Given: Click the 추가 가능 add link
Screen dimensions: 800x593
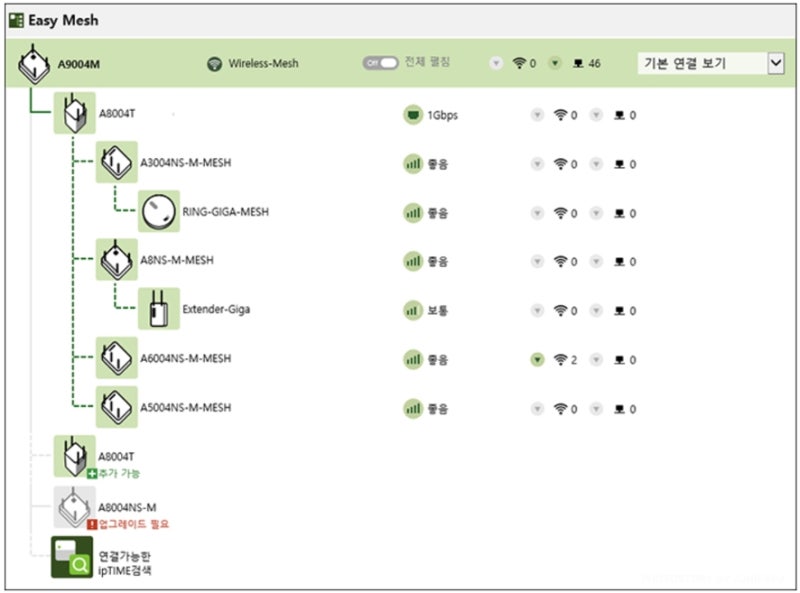Looking at the screenshot, I should (113, 474).
